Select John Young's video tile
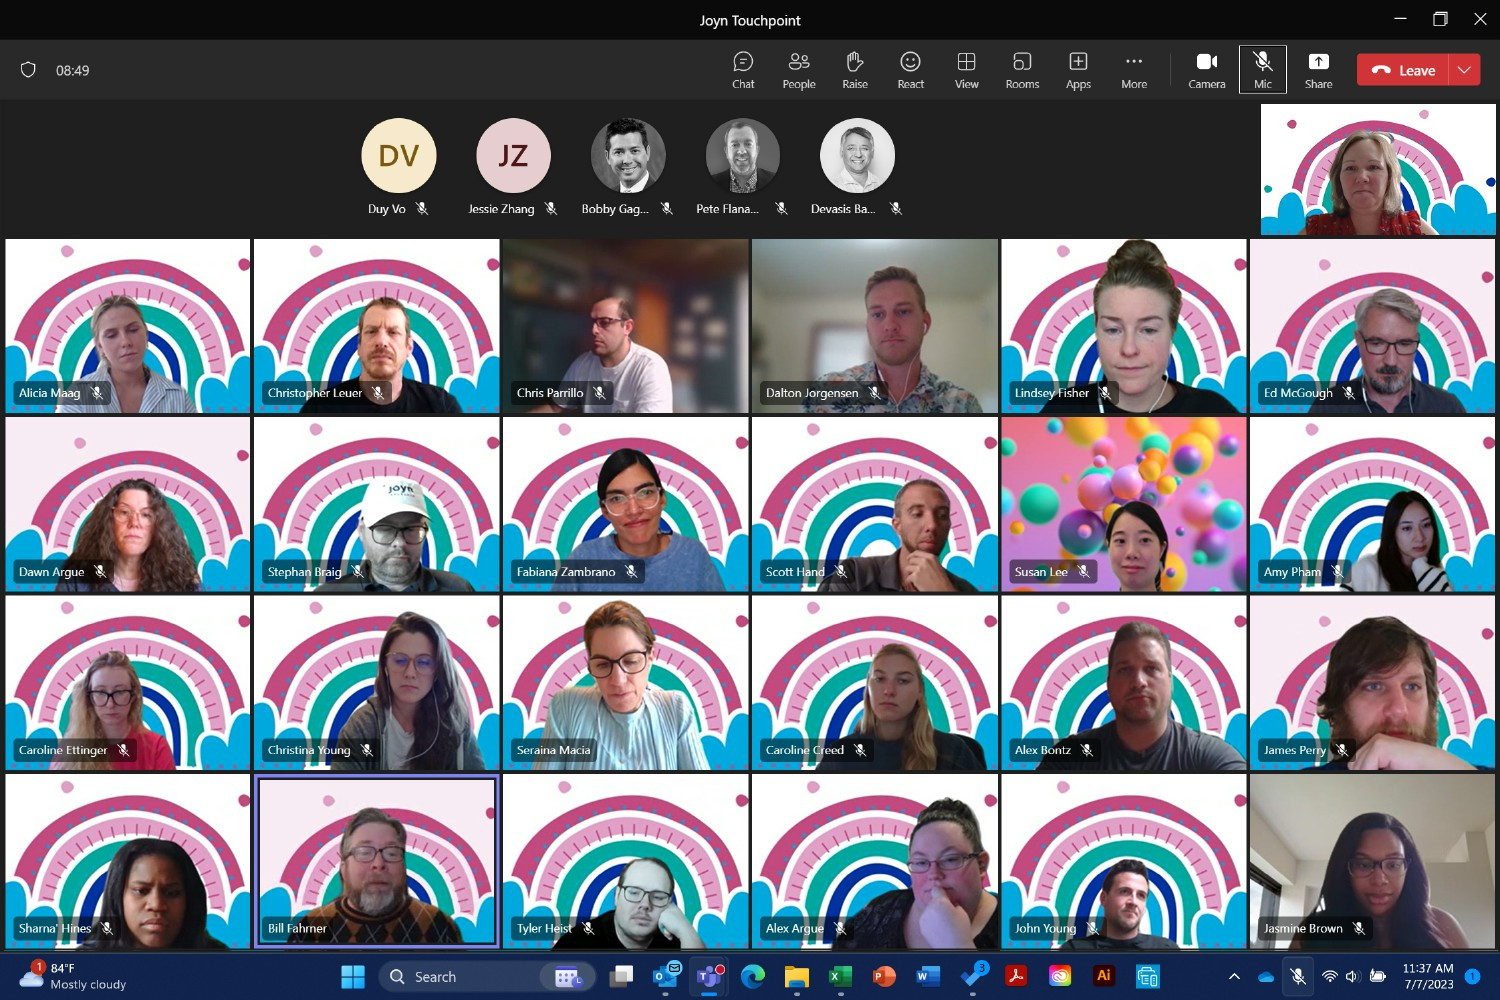This screenshot has height=1000, width=1500. 1123,861
